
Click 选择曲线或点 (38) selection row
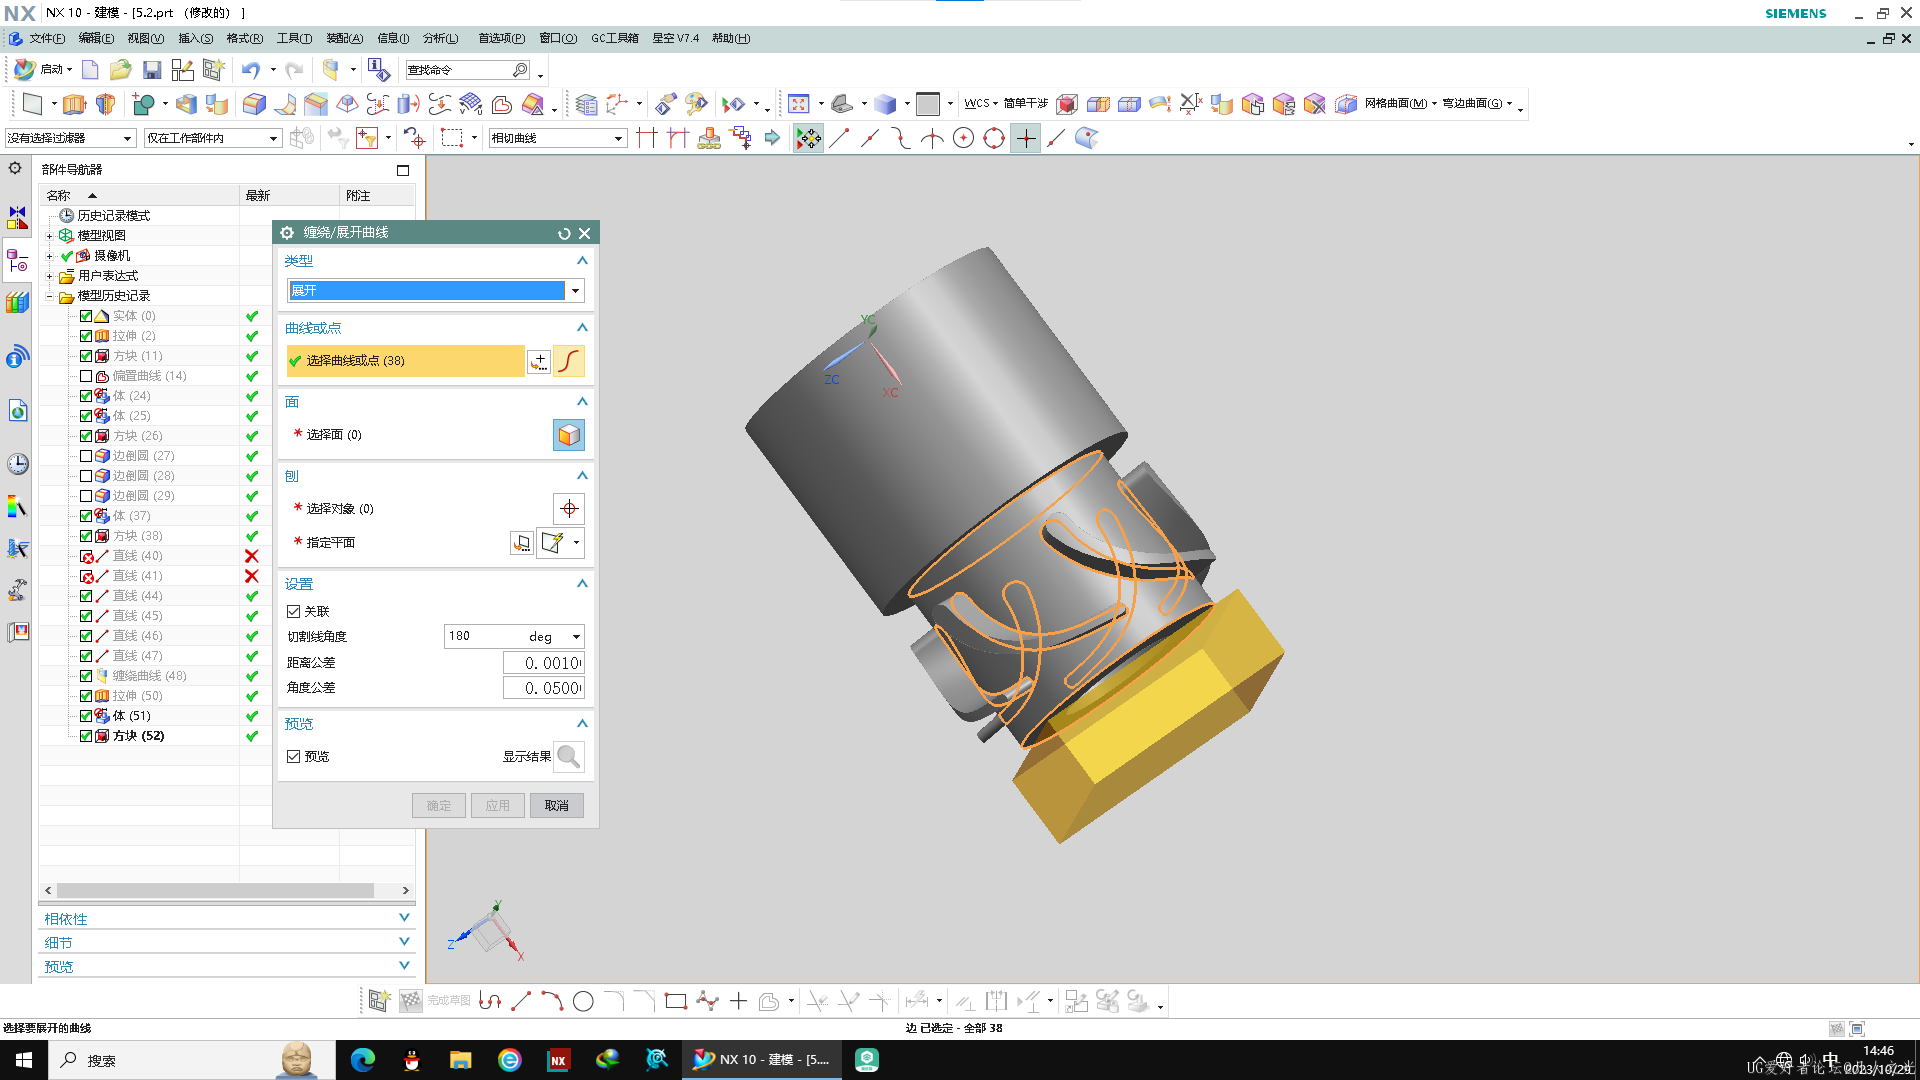405,361
